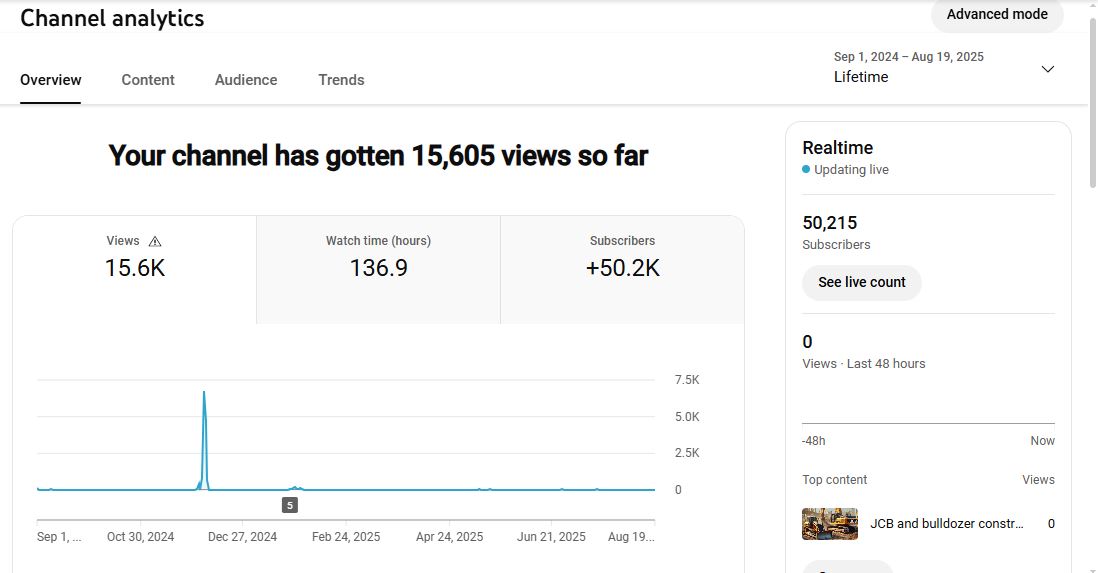The image size is (1098, 573).
Task: Click the 50,215 realtime subscriber count
Action: (830, 223)
